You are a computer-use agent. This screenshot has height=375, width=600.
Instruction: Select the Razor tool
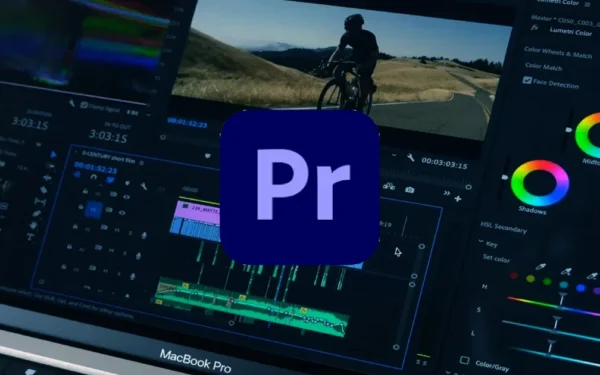point(43,190)
